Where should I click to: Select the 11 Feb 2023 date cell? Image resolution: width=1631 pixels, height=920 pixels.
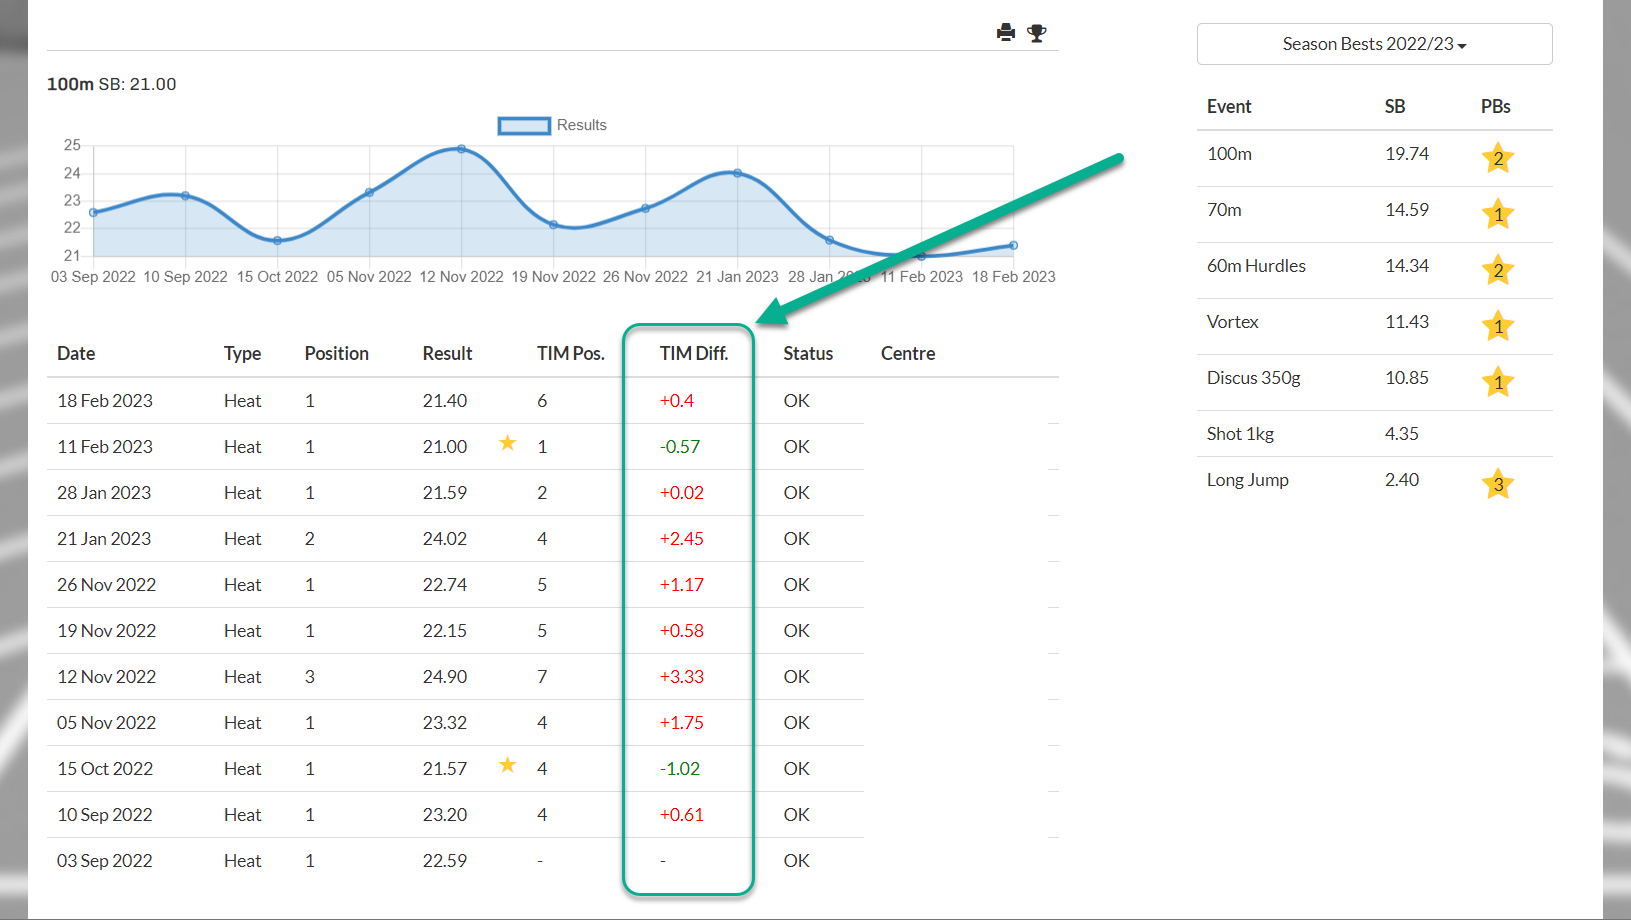tap(105, 446)
